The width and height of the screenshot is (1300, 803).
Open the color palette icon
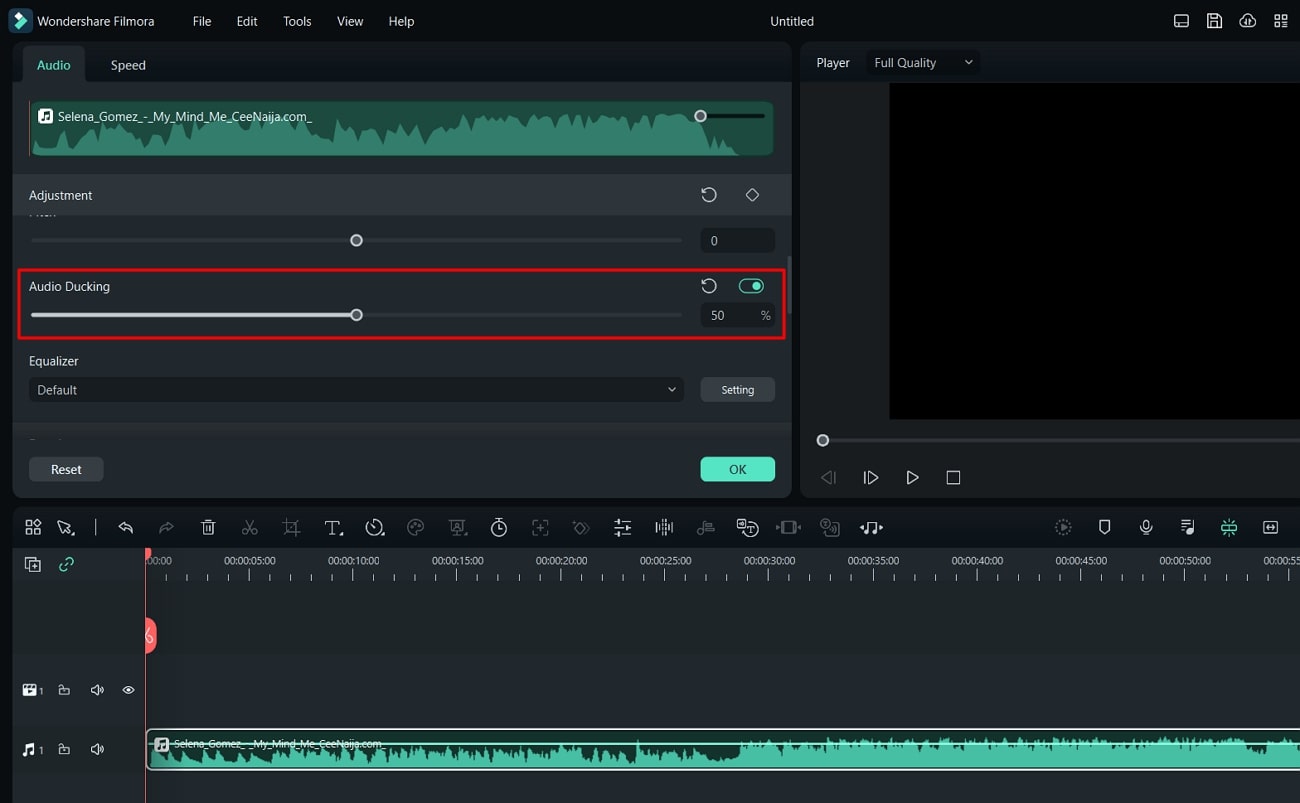[416, 527]
